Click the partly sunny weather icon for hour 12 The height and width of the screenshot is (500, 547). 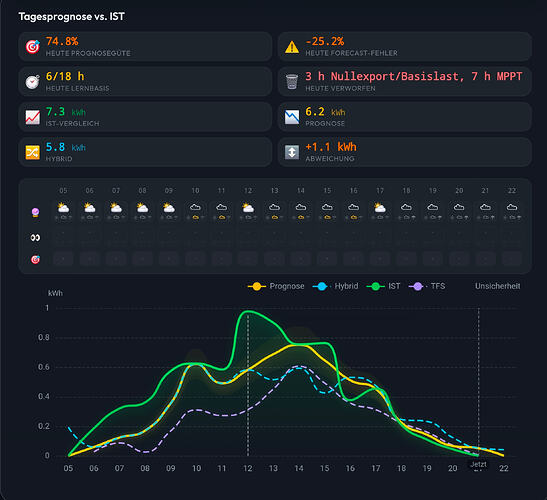248,207
